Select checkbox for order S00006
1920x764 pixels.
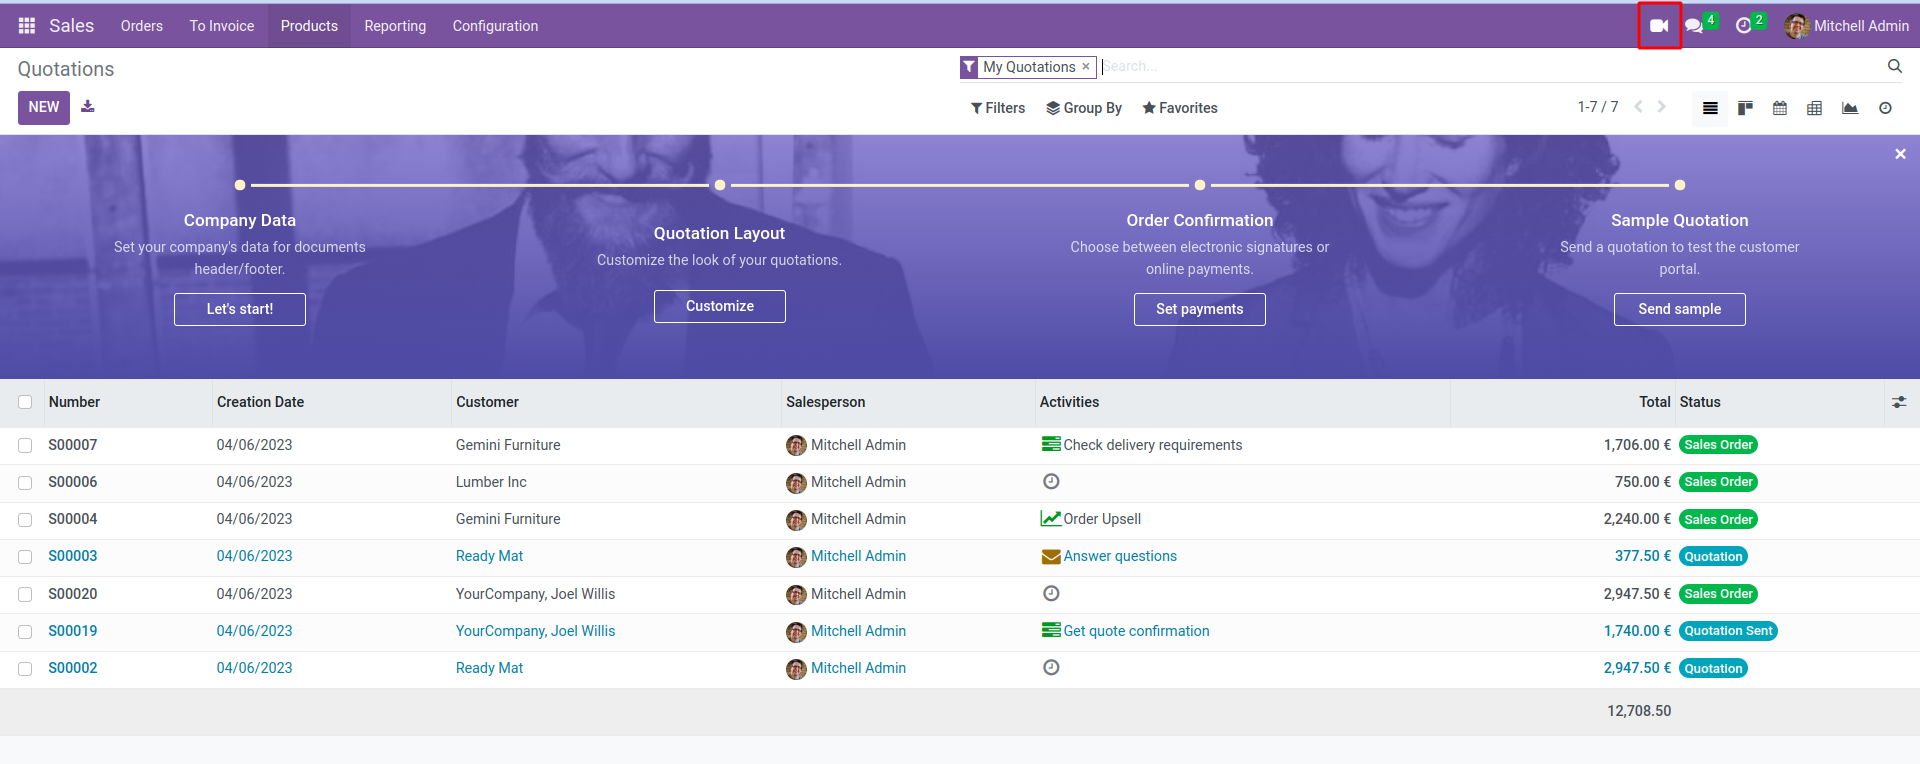point(25,483)
